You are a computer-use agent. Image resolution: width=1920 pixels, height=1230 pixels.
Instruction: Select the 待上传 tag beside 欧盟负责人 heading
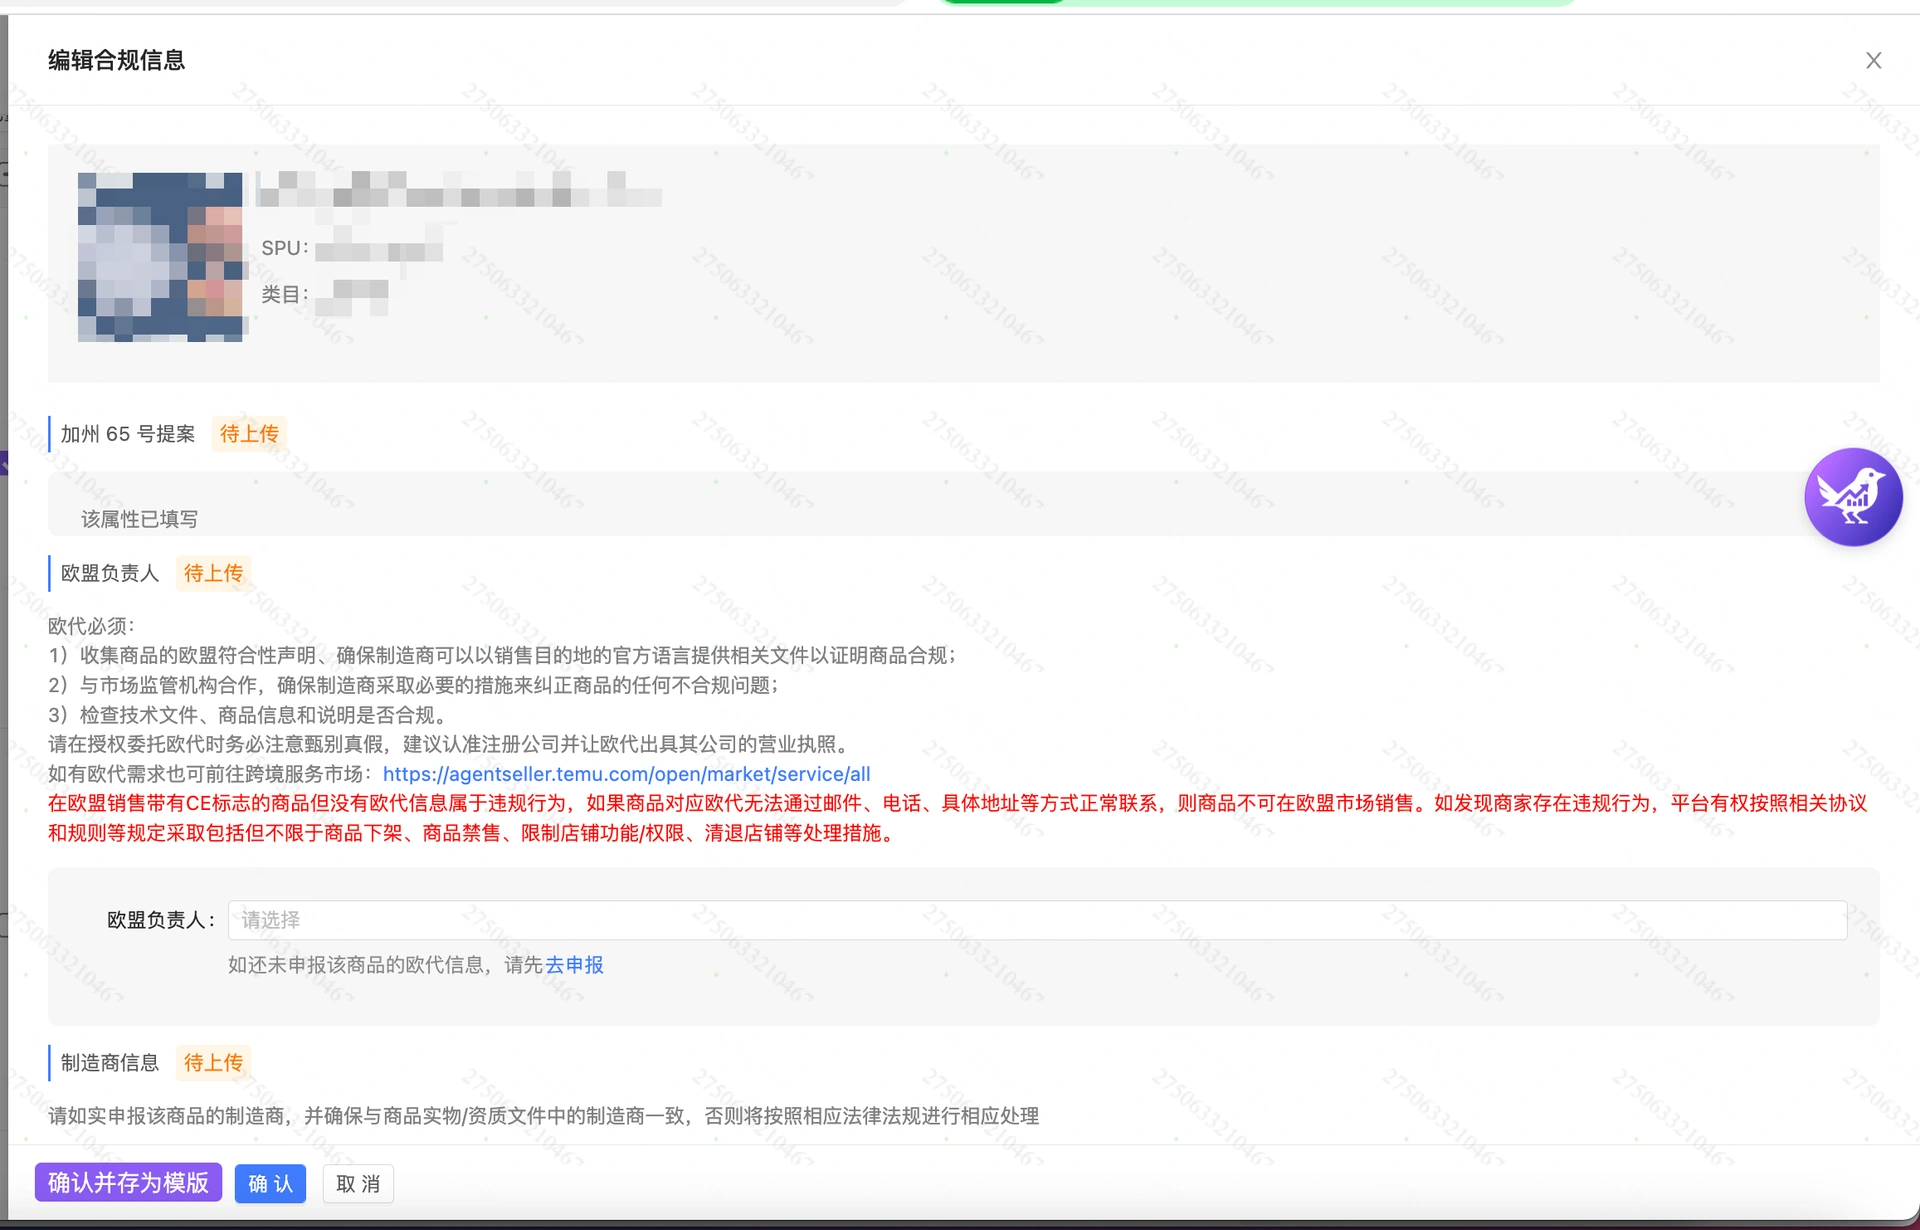click(213, 573)
